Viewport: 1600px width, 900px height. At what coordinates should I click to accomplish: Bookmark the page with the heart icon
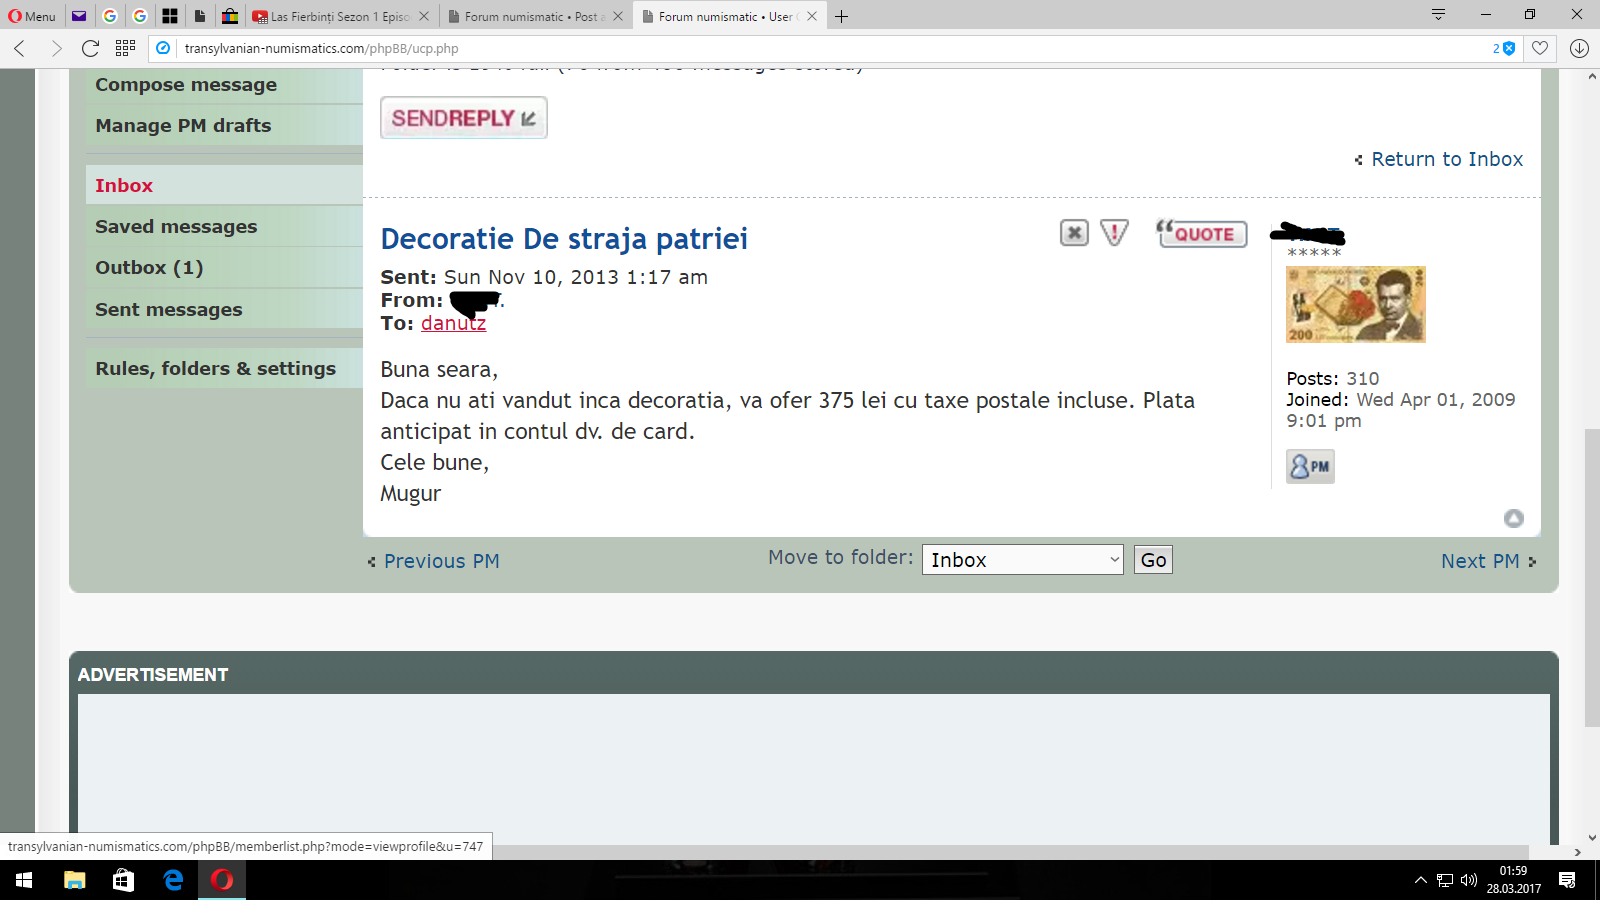pos(1540,48)
